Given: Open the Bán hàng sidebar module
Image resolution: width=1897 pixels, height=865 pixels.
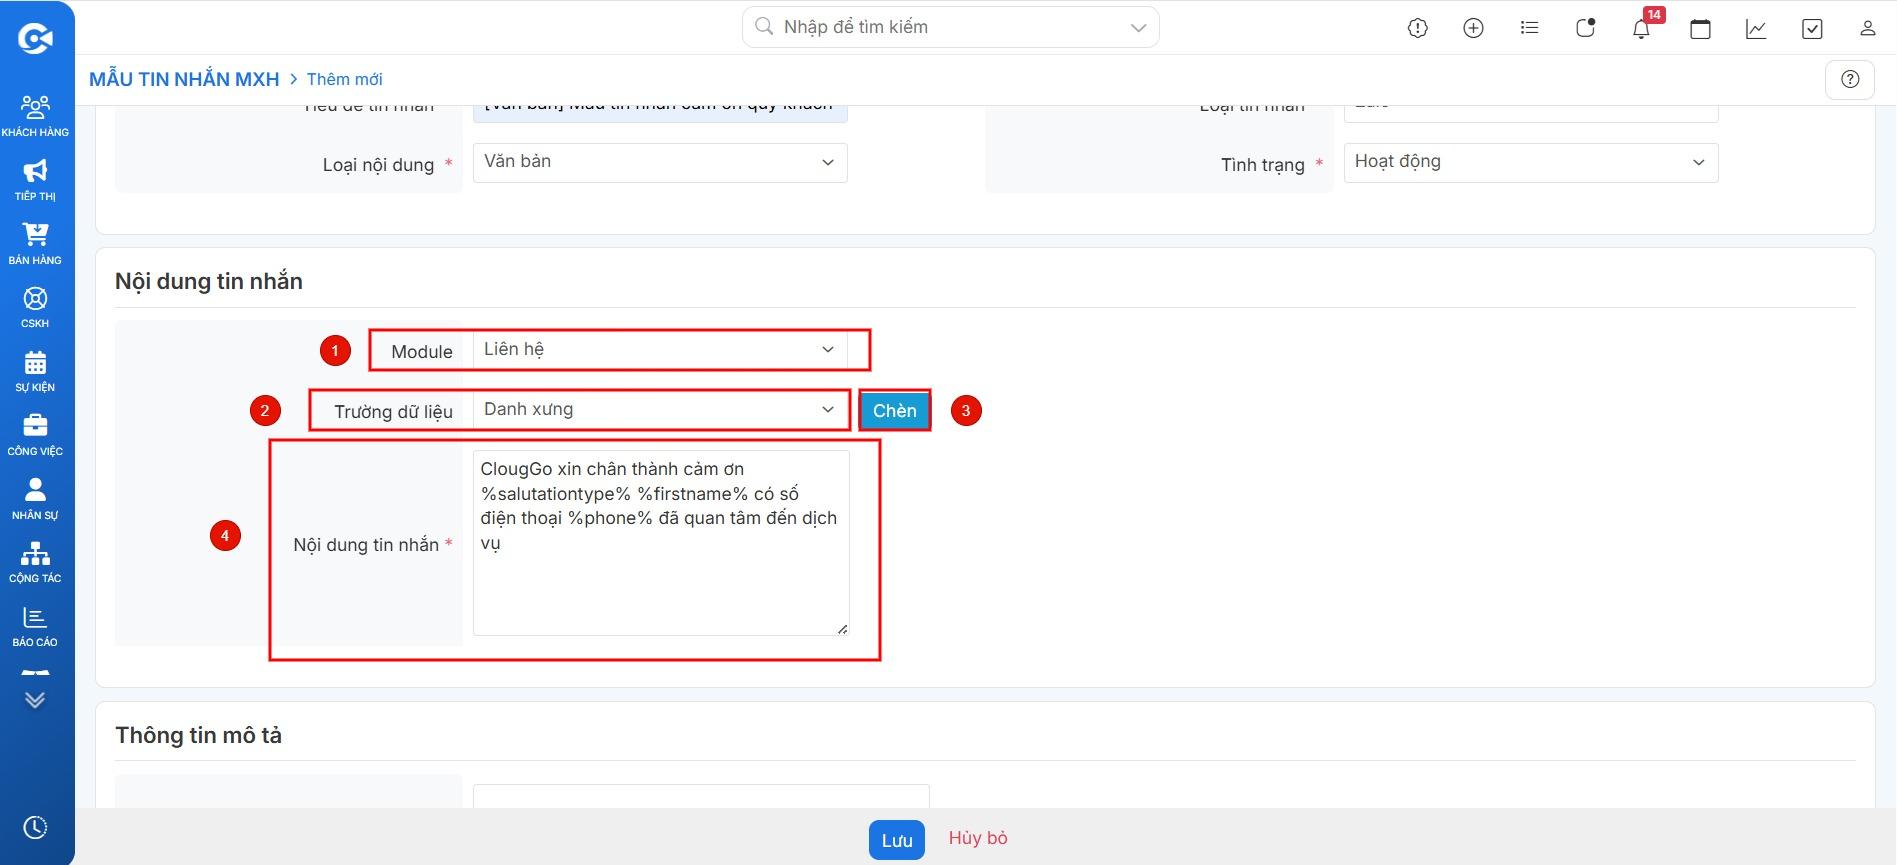Looking at the screenshot, I should coord(35,244).
